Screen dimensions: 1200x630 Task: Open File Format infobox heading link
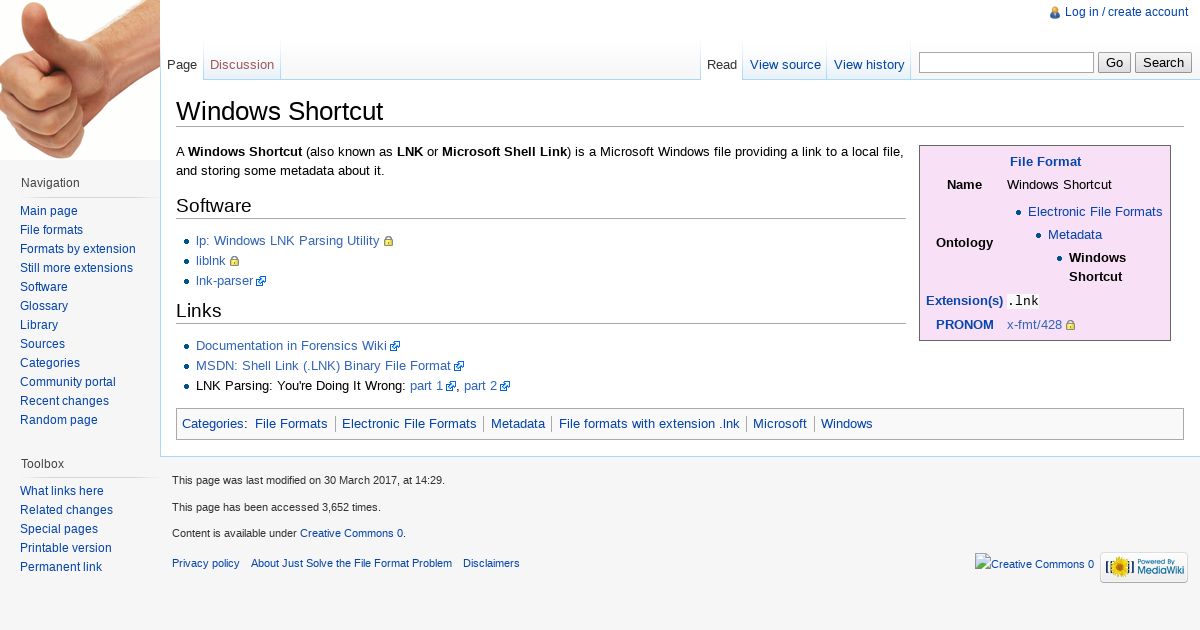(x=1045, y=162)
